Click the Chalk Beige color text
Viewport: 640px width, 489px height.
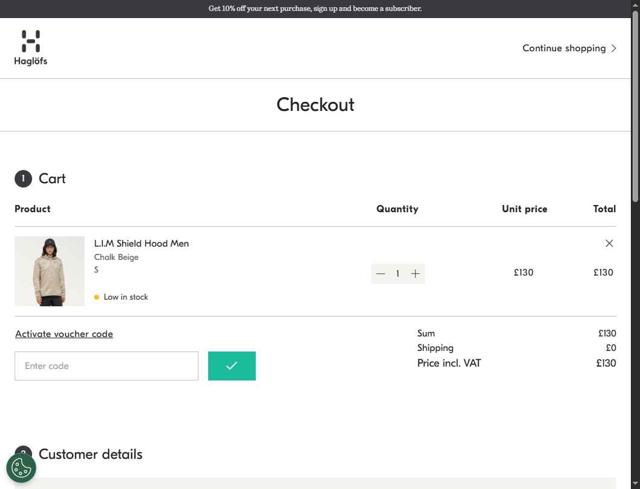pyautogui.click(x=116, y=257)
